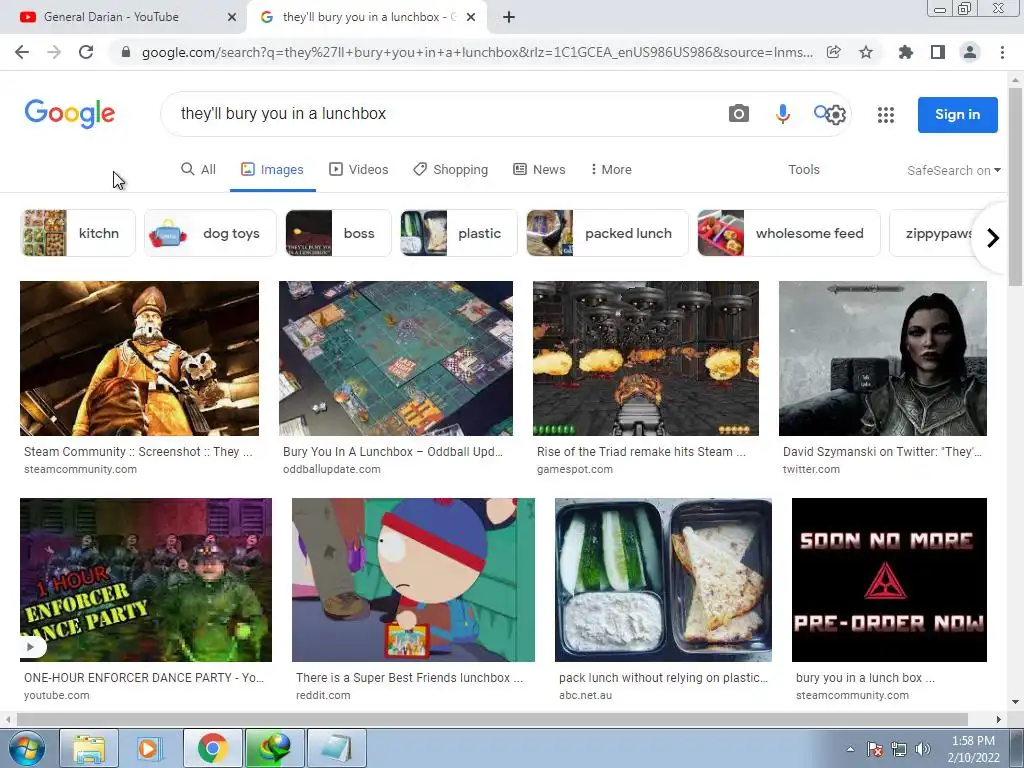The height and width of the screenshot is (768, 1024).
Task: Launch media player taskbar icon
Action: pyautogui.click(x=150, y=748)
